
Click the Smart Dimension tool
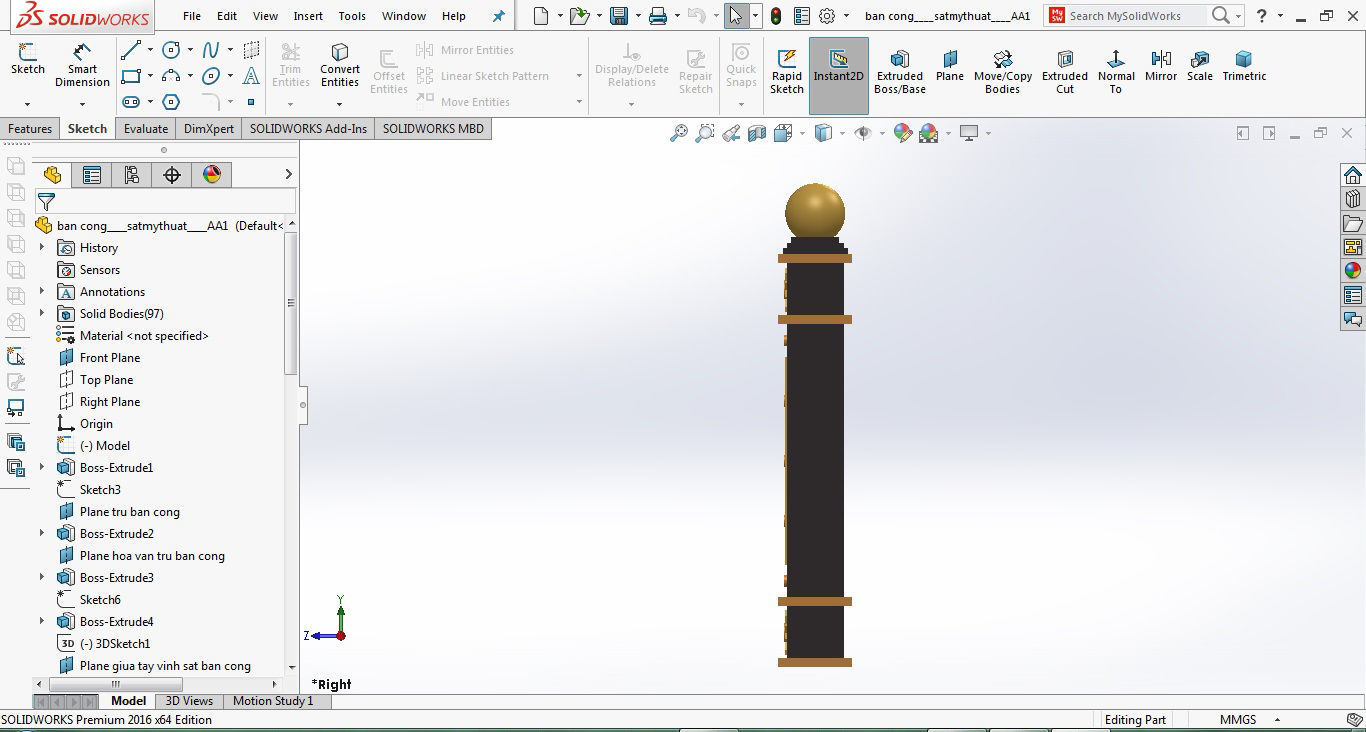coord(83,65)
